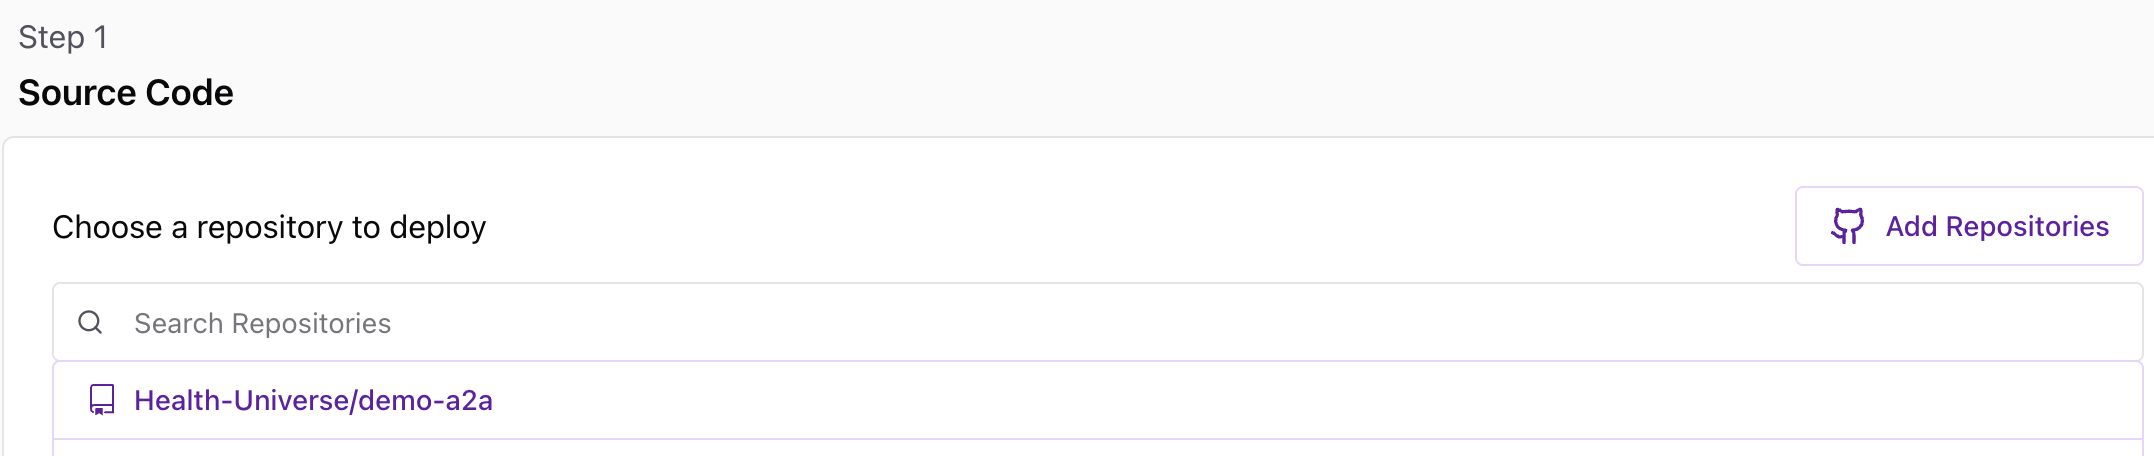
Task: Click the 'Add Repositories' label text
Action: (x=1997, y=226)
